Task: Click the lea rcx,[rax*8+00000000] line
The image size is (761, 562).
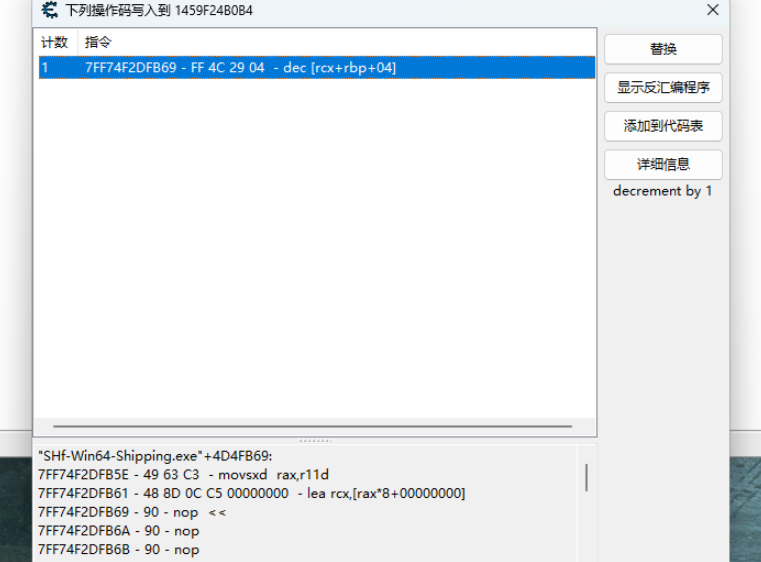Action: (x=251, y=494)
